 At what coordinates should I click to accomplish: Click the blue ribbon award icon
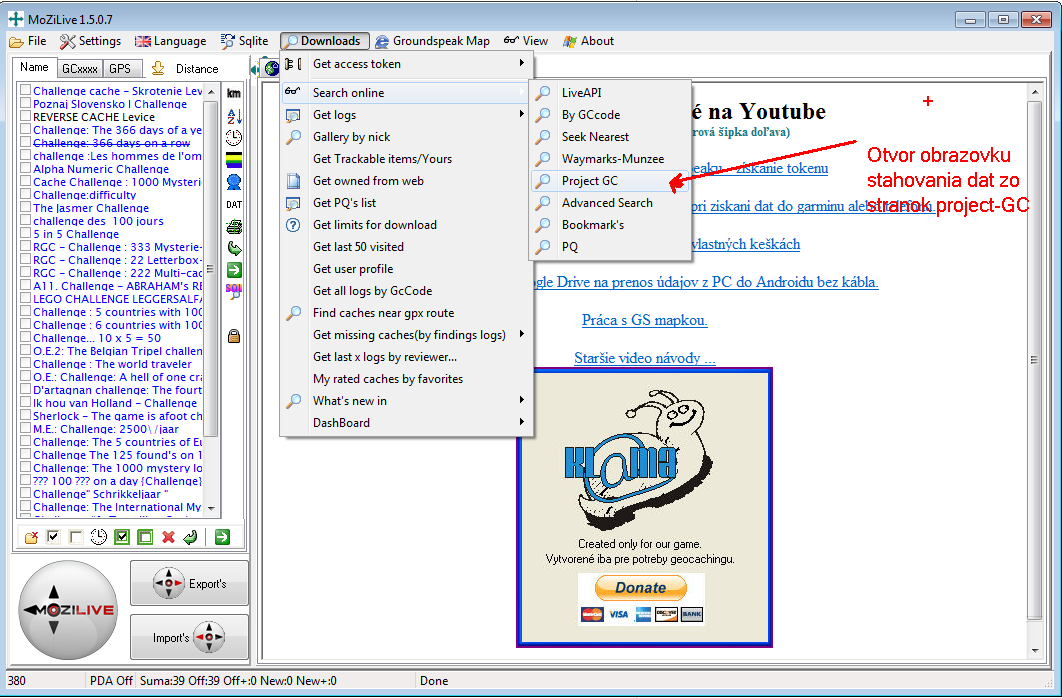(x=234, y=182)
